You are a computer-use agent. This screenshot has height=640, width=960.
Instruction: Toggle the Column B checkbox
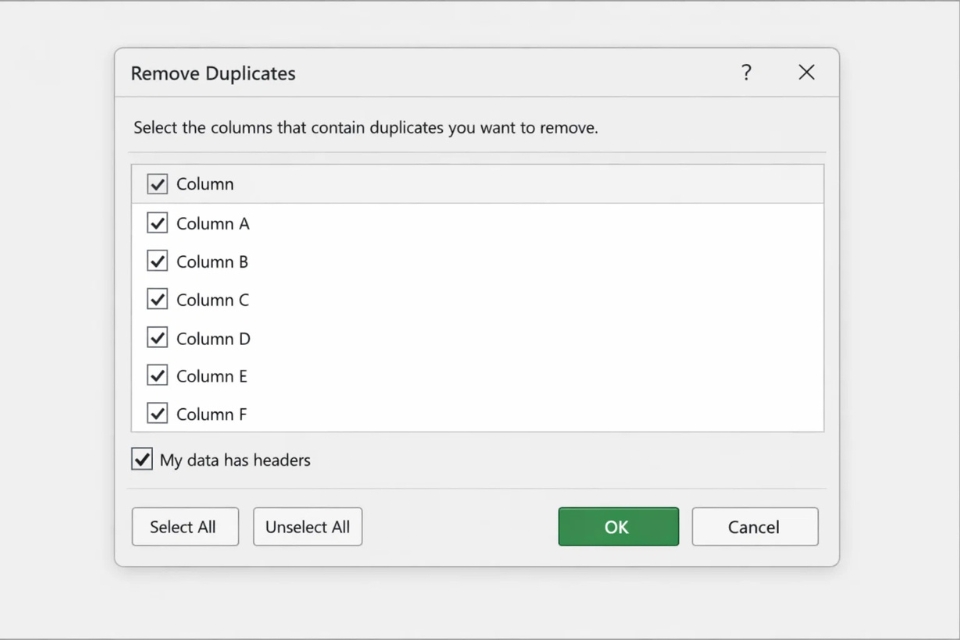(157, 260)
